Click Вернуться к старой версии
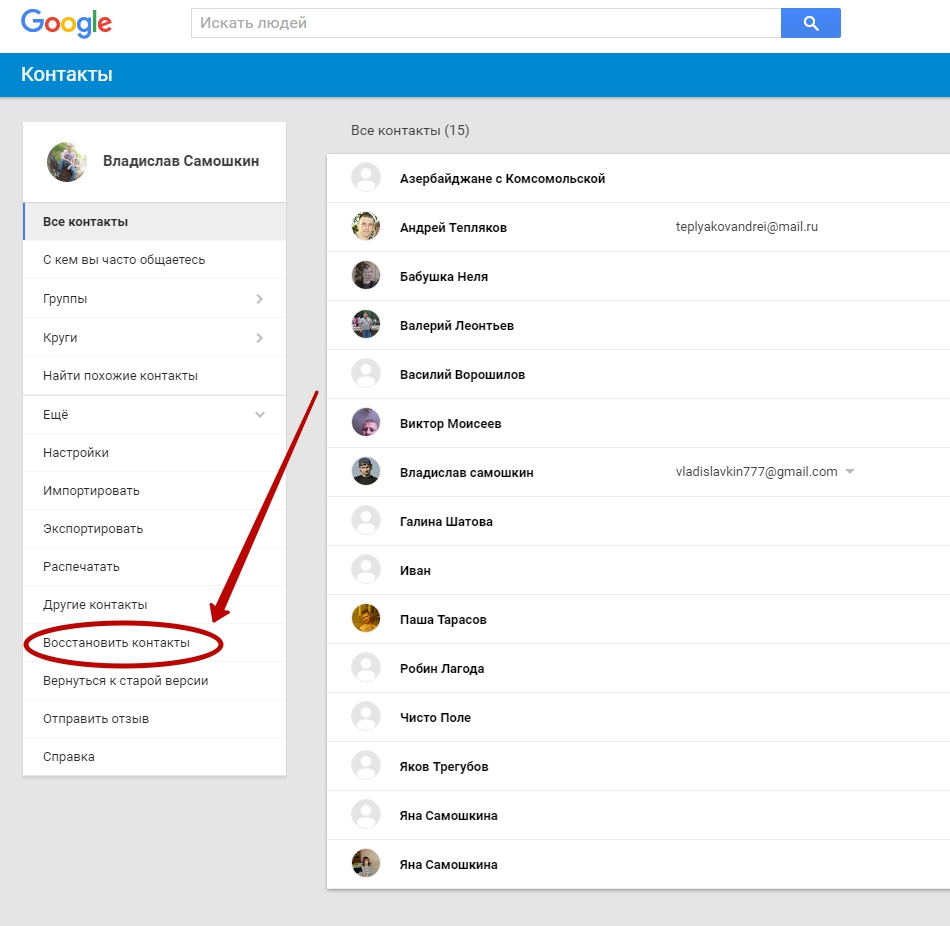The width and height of the screenshot is (950, 926). [x=154, y=681]
